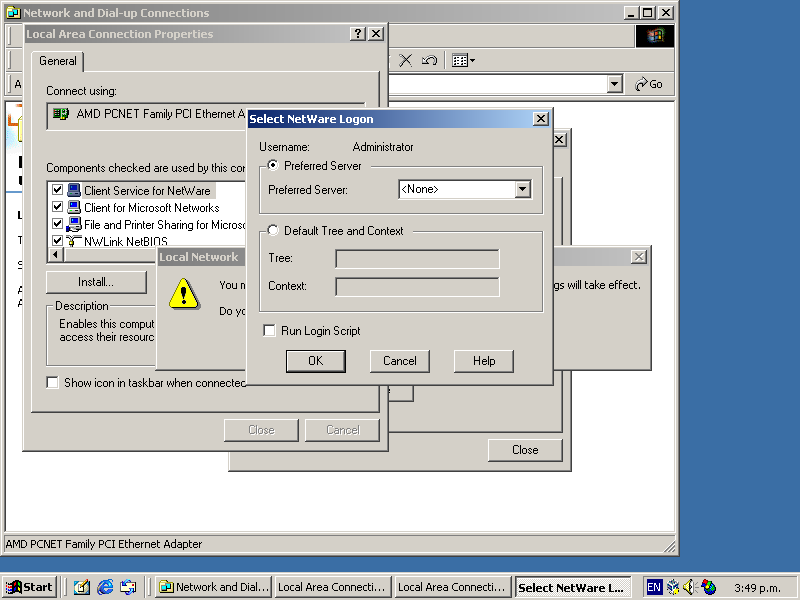The image size is (800, 600).
Task: Select the NWLink NetBIOS protocol icon
Action: point(74,240)
